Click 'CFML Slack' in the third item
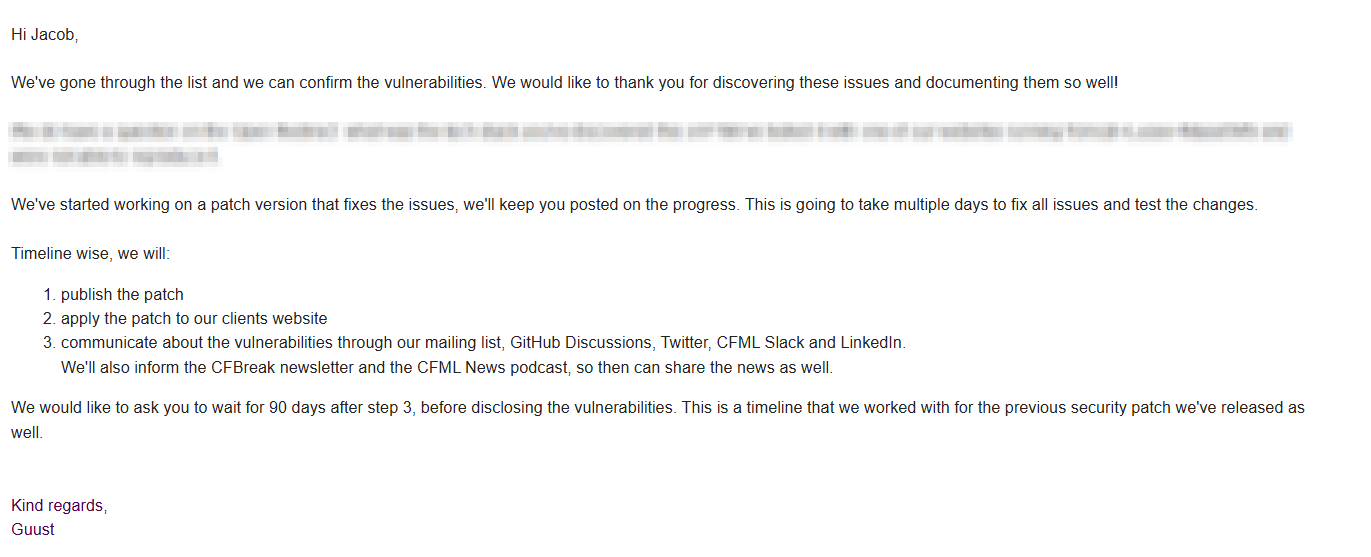Image resolution: width=1371 pixels, height=557 pixels. click(x=760, y=342)
